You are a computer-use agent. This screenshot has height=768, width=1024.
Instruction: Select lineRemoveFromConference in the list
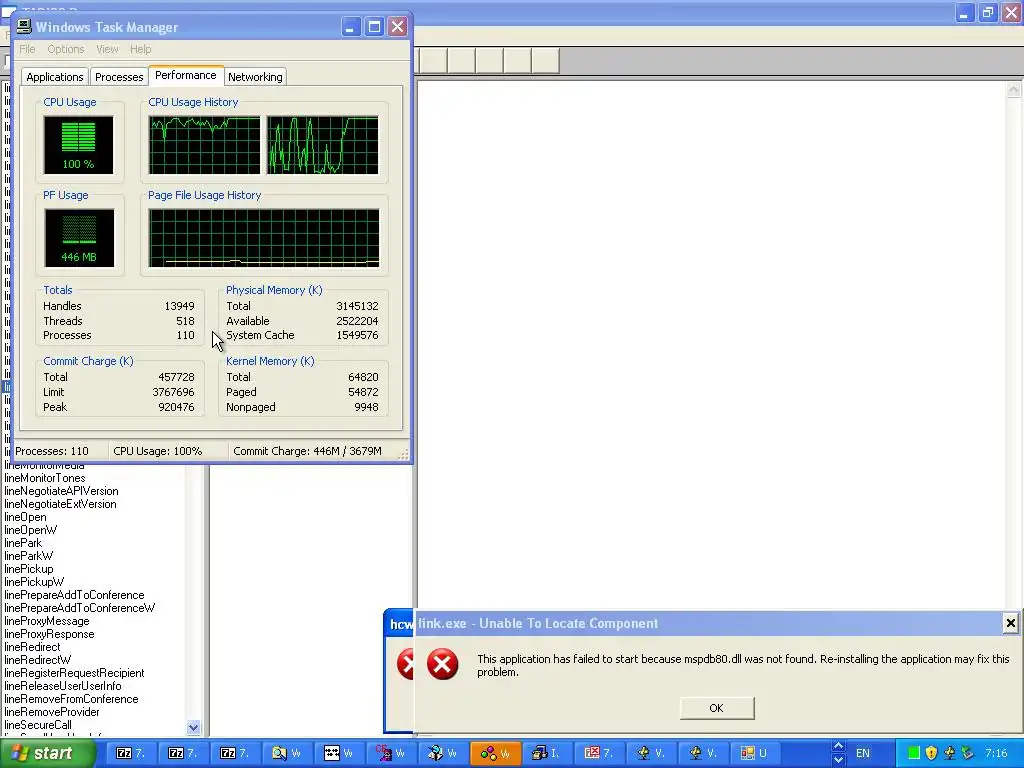tap(71, 699)
